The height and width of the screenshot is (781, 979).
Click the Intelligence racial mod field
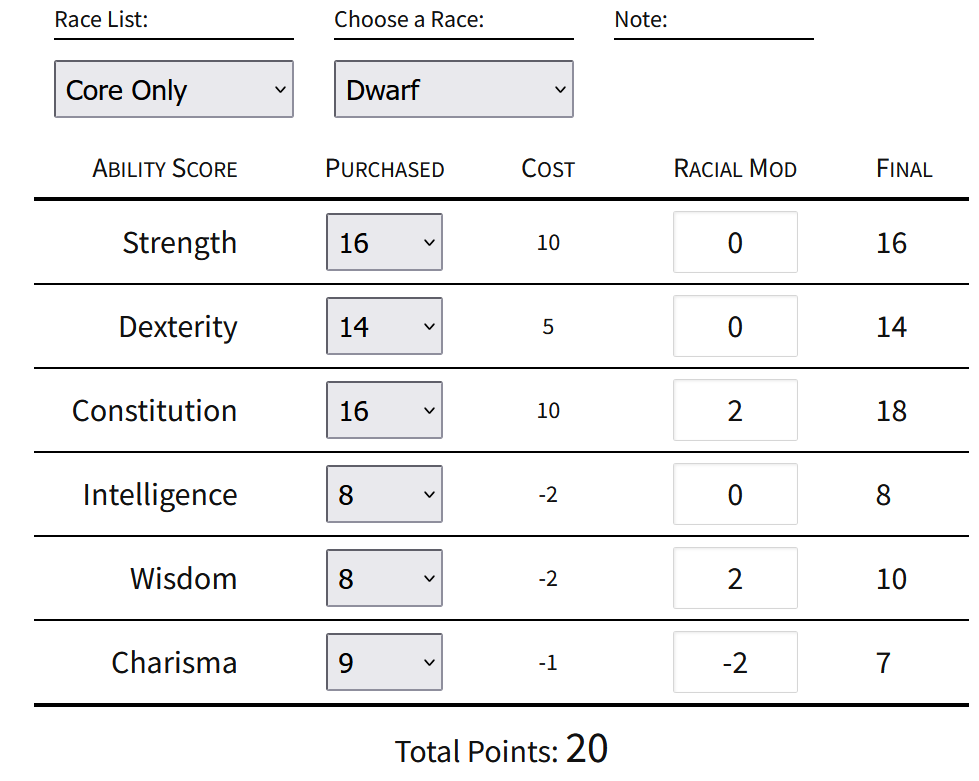pyautogui.click(x=735, y=494)
